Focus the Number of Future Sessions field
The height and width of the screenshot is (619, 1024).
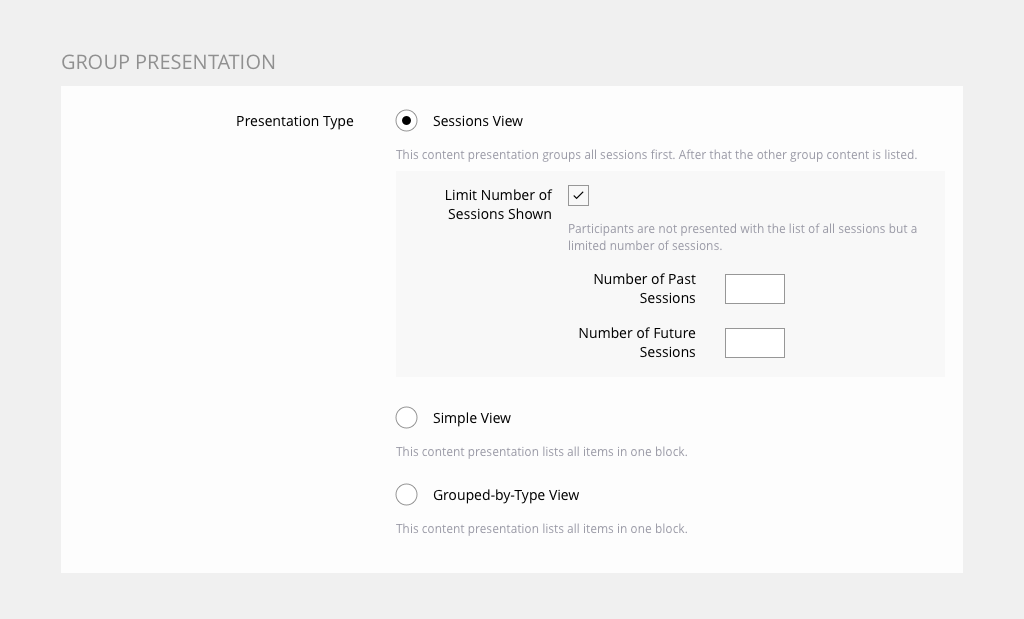(x=754, y=343)
